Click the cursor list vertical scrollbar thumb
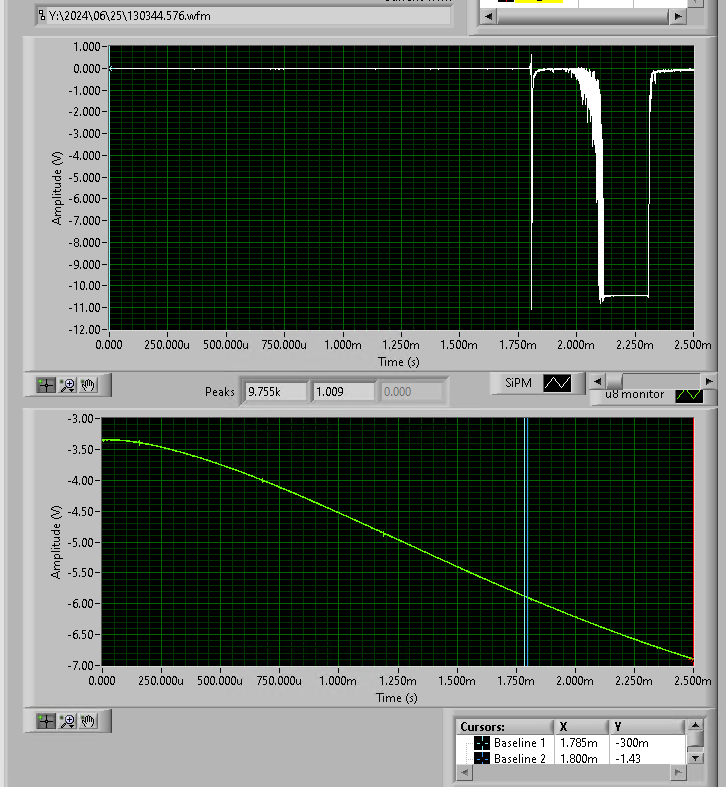Screen dimensions: 726x788 (695, 739)
